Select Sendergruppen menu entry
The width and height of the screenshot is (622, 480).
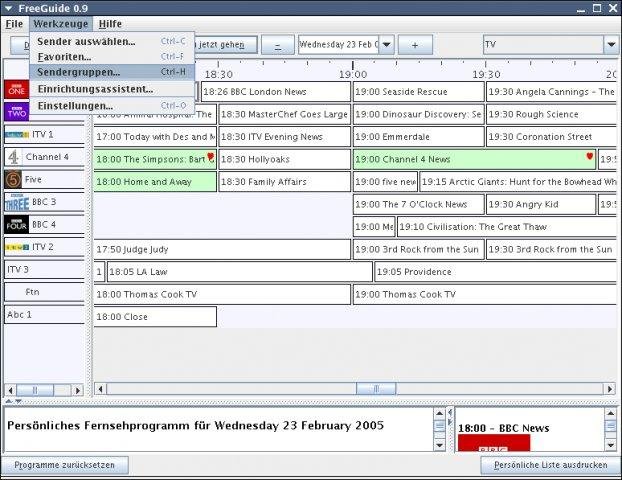pos(112,72)
